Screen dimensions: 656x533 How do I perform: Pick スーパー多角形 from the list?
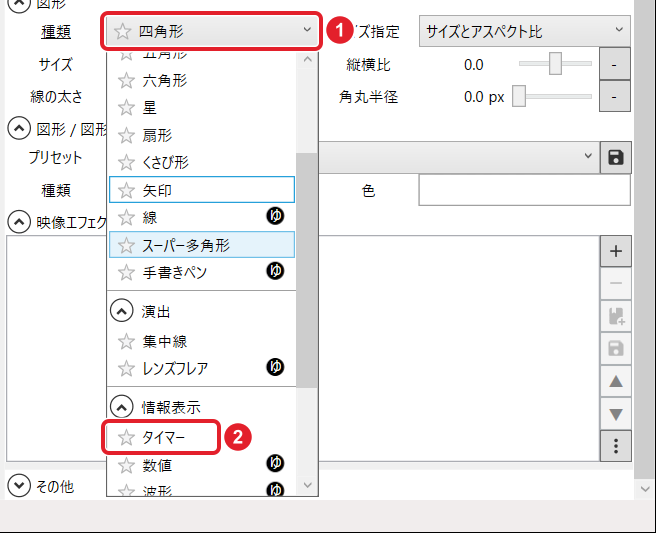point(202,245)
